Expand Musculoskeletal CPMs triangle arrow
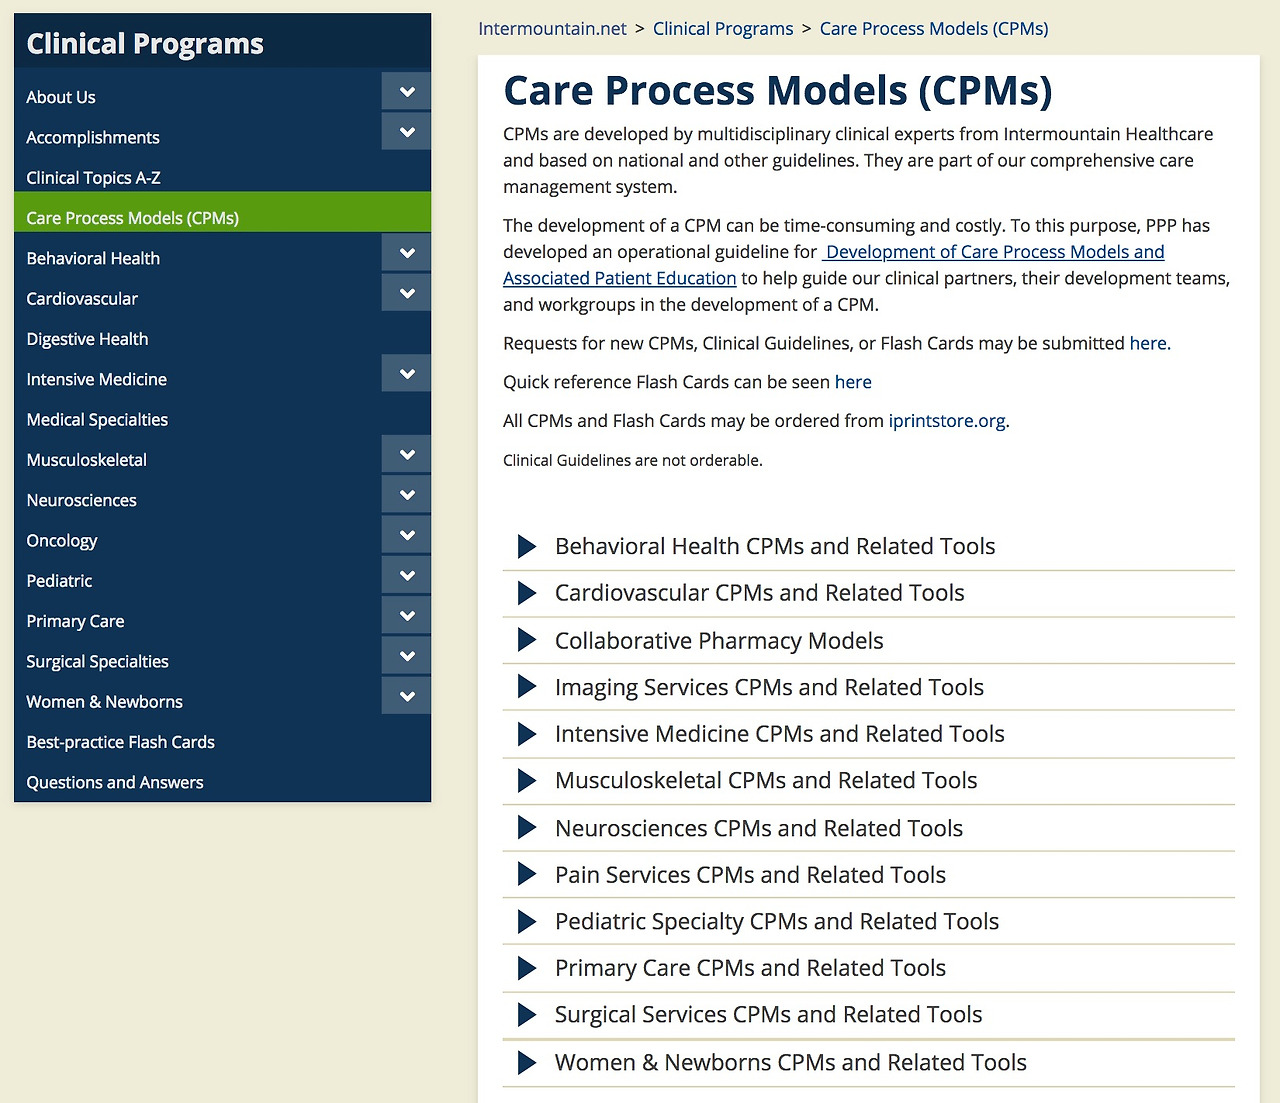This screenshot has height=1103, width=1280. [x=527, y=781]
